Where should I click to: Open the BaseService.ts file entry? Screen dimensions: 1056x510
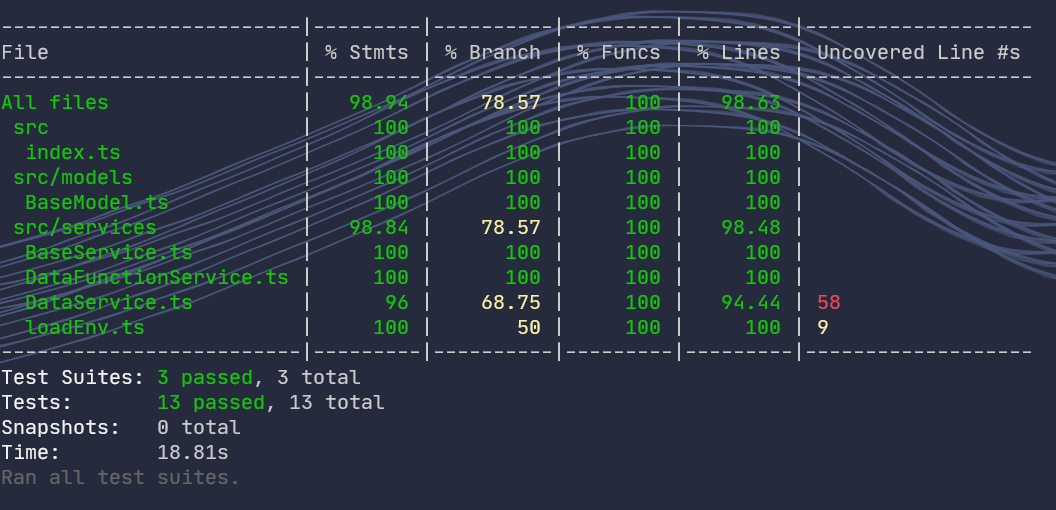click(x=109, y=252)
